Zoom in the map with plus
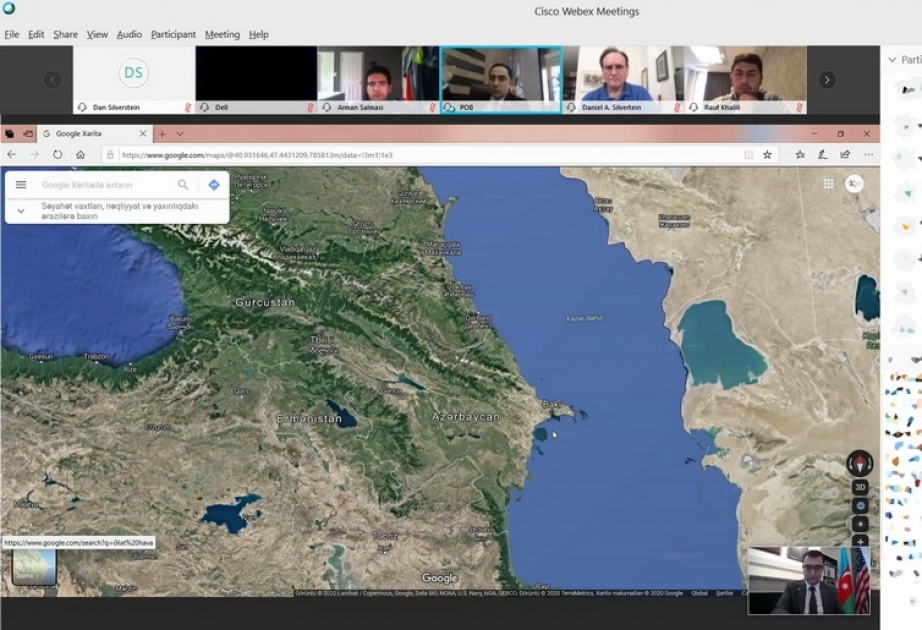Screen dimensions: 922x630 point(860,541)
